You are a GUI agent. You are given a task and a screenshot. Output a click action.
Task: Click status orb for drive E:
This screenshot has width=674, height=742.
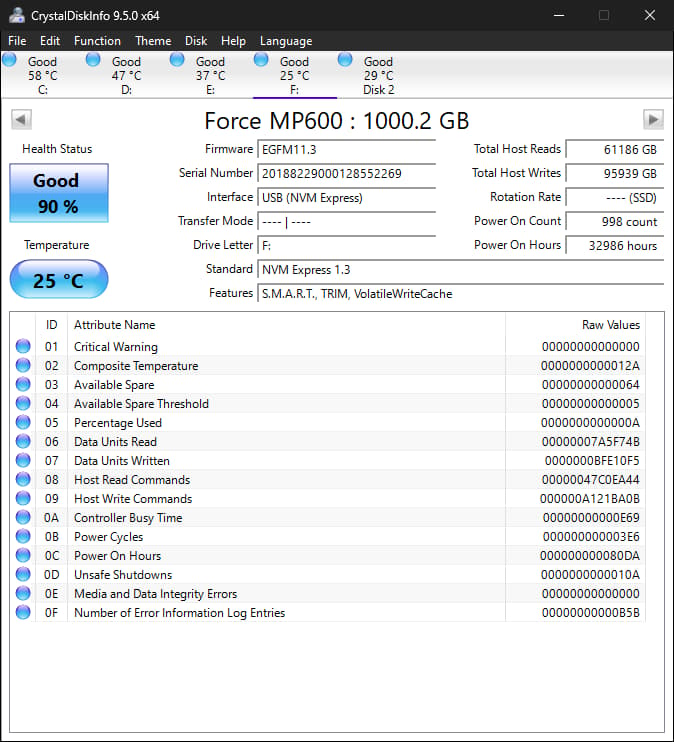[x=177, y=60]
